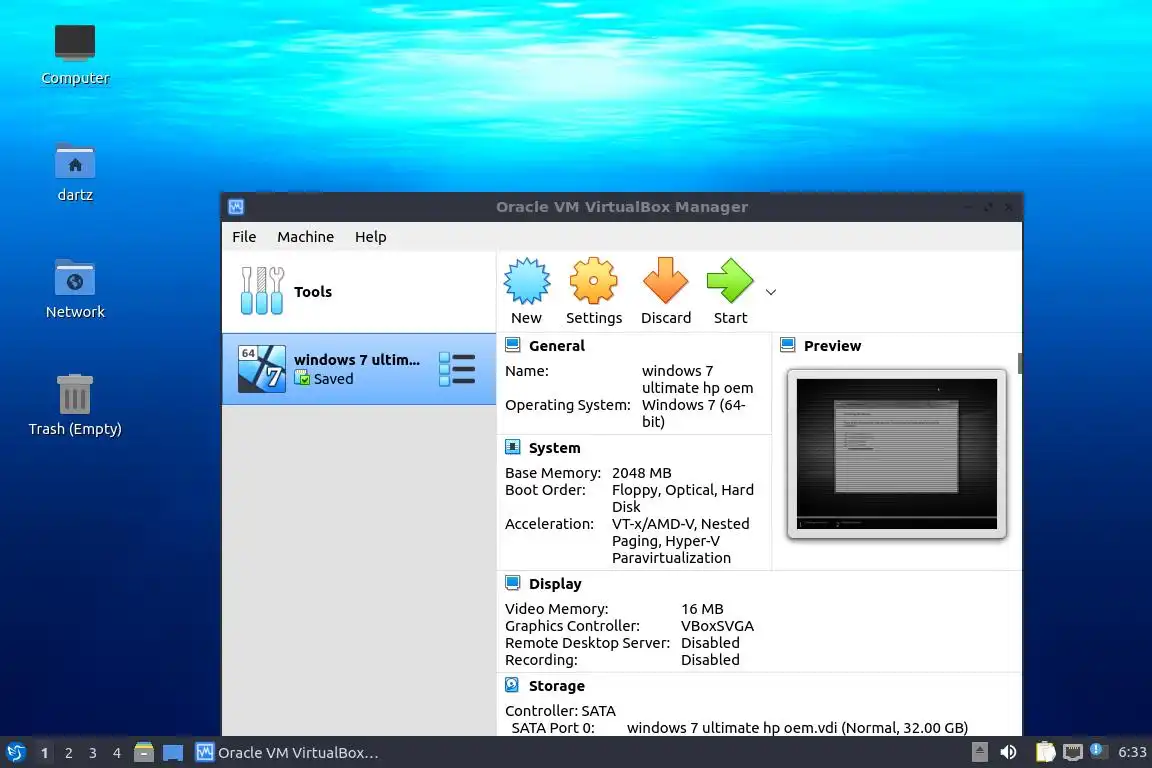Open the VM item menu list icon
Image resolution: width=1152 pixels, height=768 pixels.
pos(457,369)
